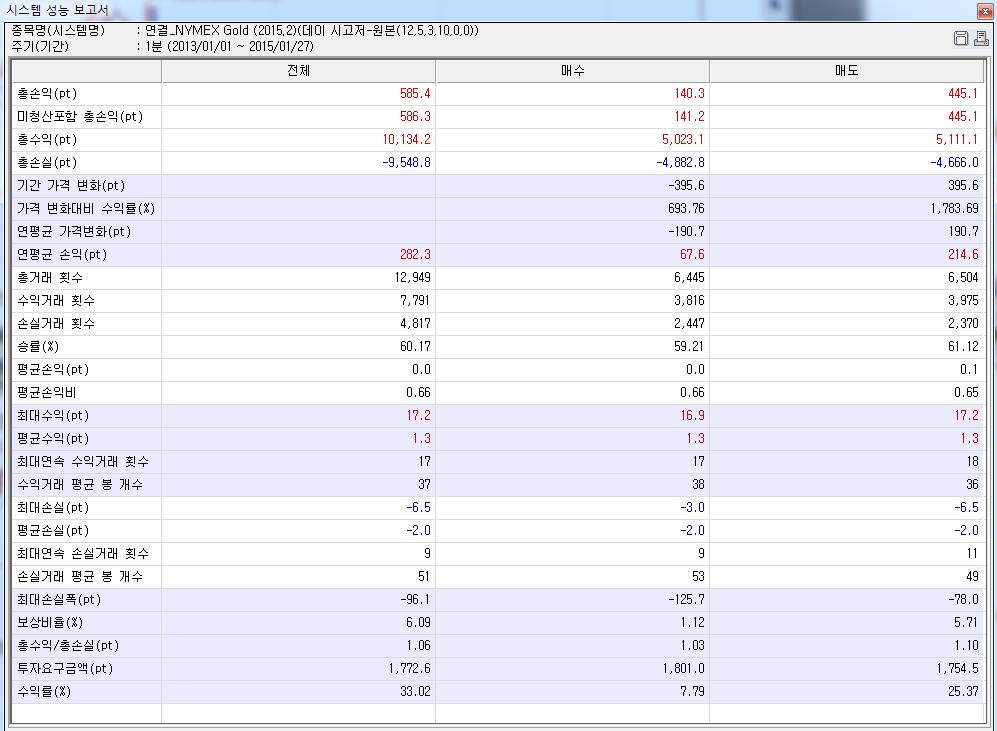Screen dimensions: 997x731
Task: Click the 매도 column header
Action: click(846, 71)
